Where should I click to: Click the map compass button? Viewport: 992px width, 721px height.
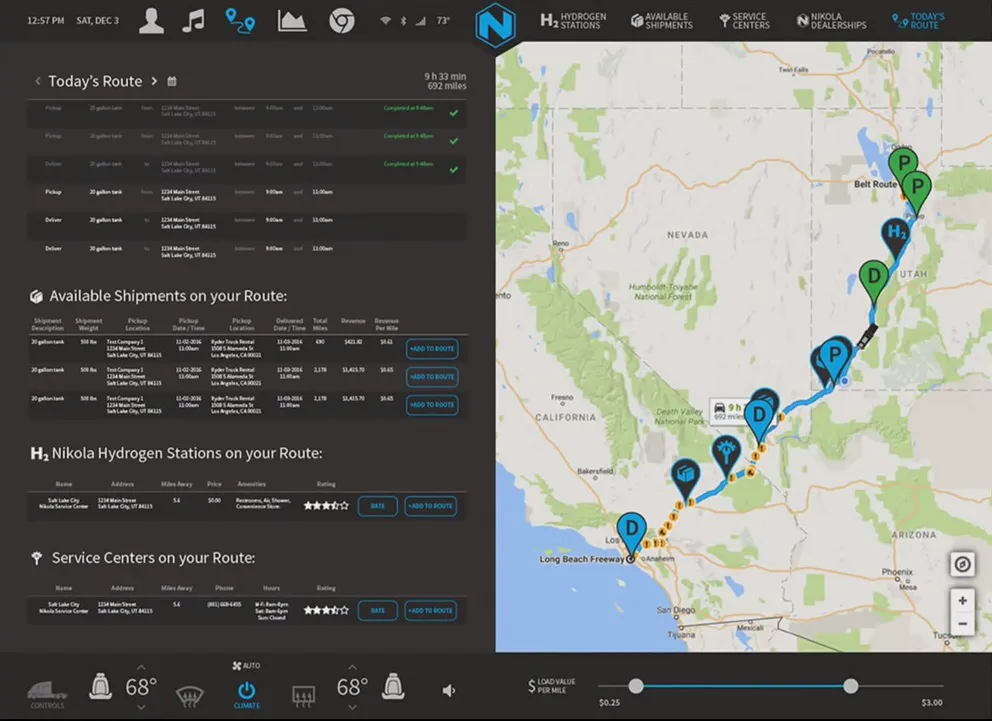(x=962, y=564)
